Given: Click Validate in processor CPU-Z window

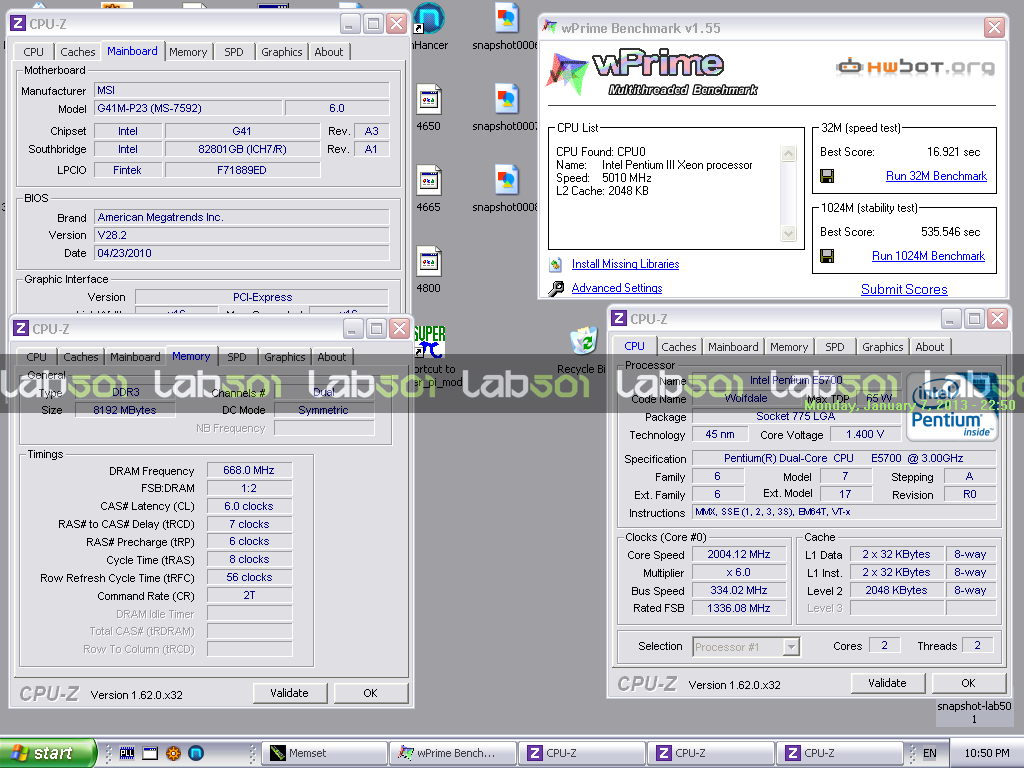Looking at the screenshot, I should coord(887,683).
